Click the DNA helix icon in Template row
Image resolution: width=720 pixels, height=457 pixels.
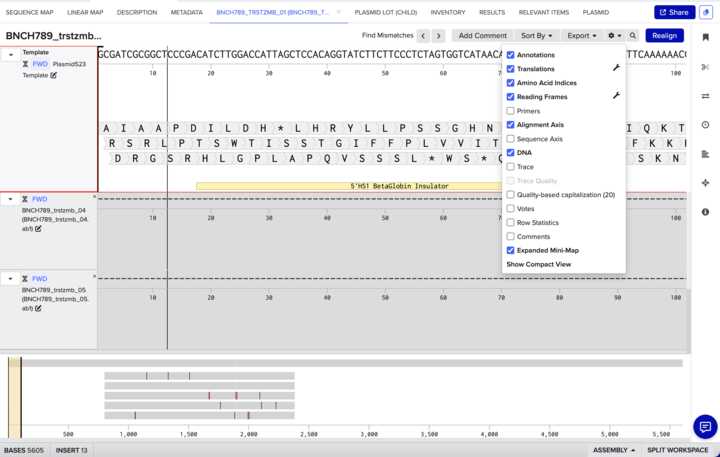point(26,64)
